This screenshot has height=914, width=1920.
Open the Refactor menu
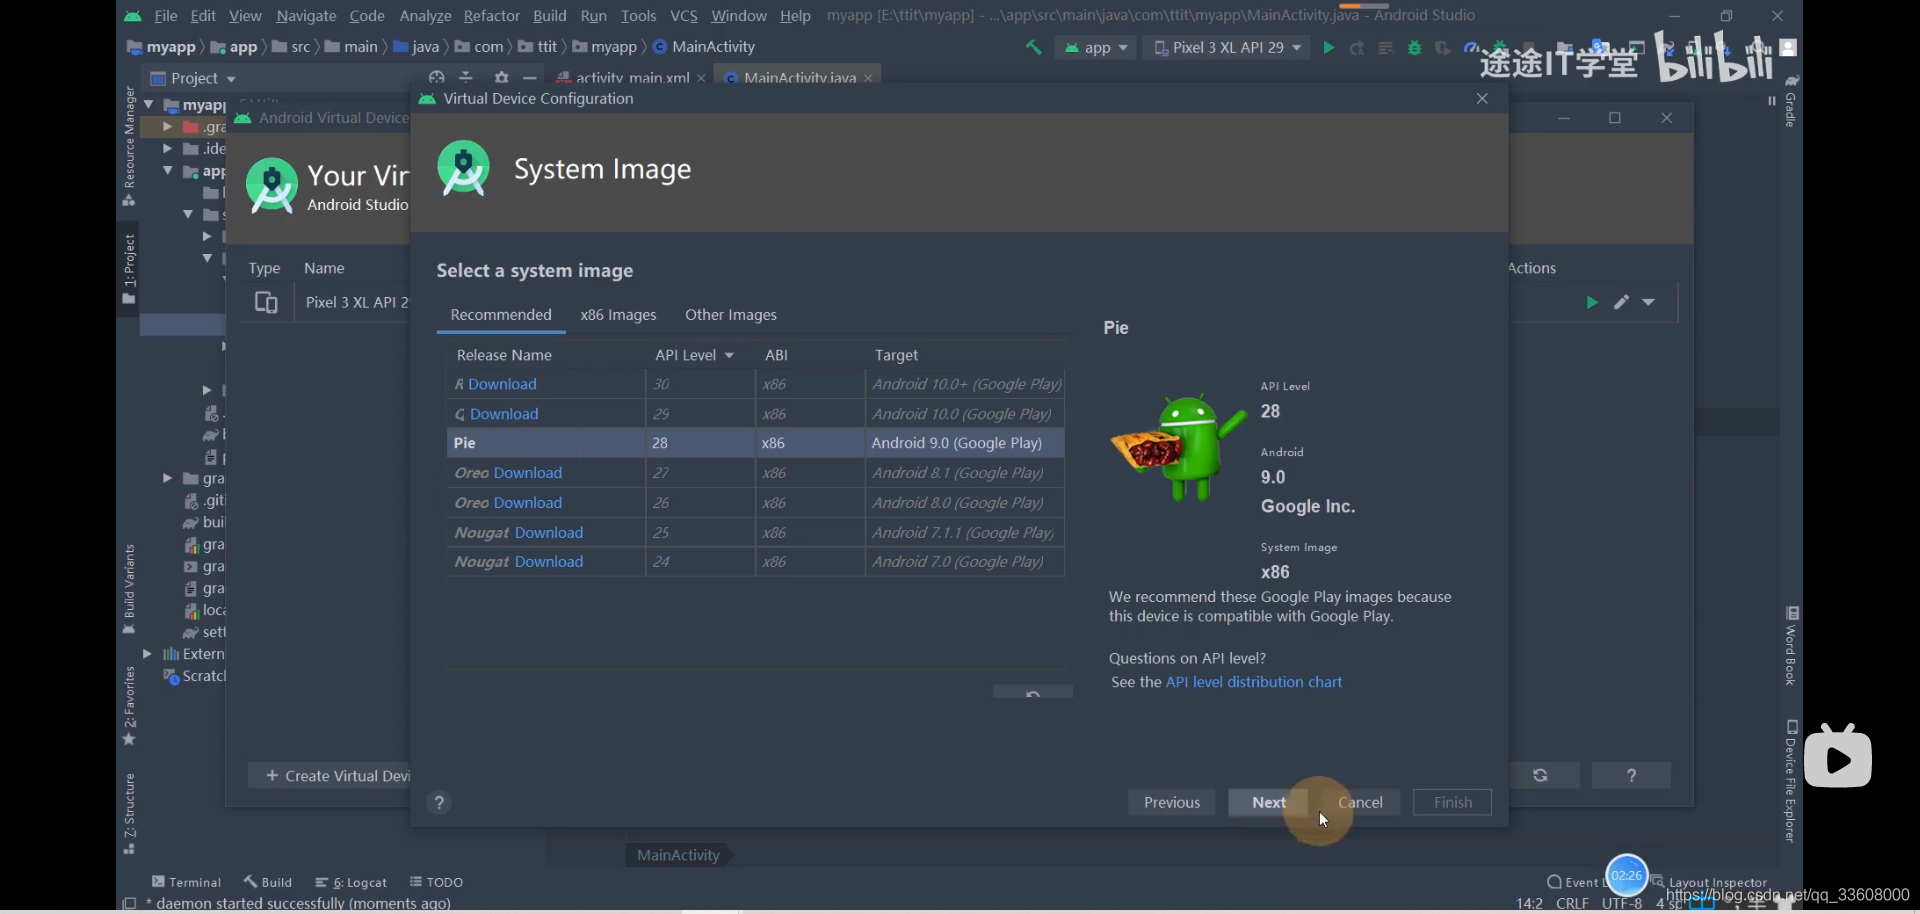tap(491, 16)
